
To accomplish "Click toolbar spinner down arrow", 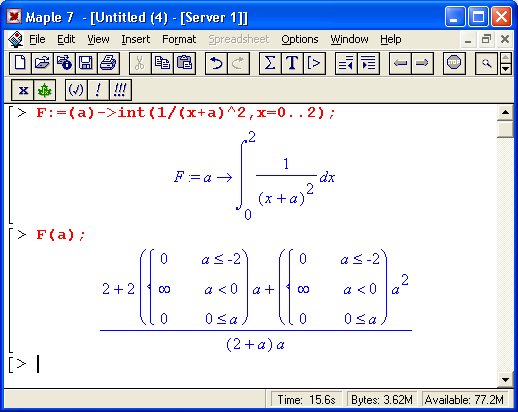I will pos(506,69).
